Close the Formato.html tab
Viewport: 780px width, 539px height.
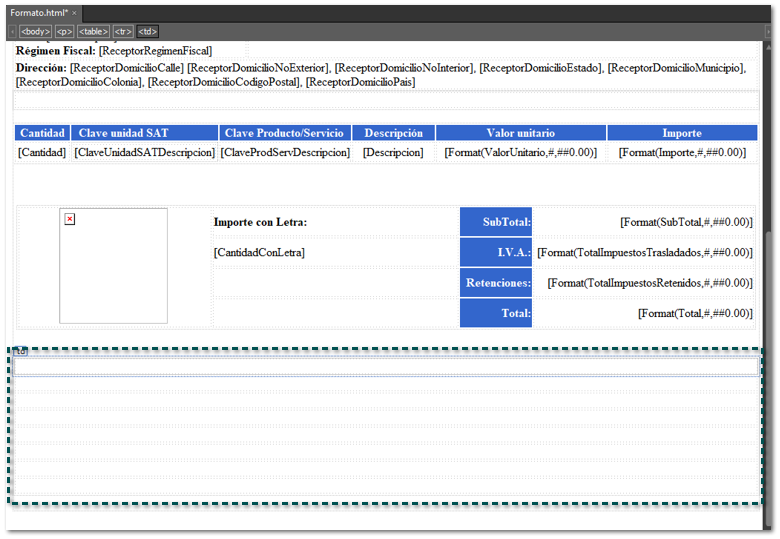[74, 13]
